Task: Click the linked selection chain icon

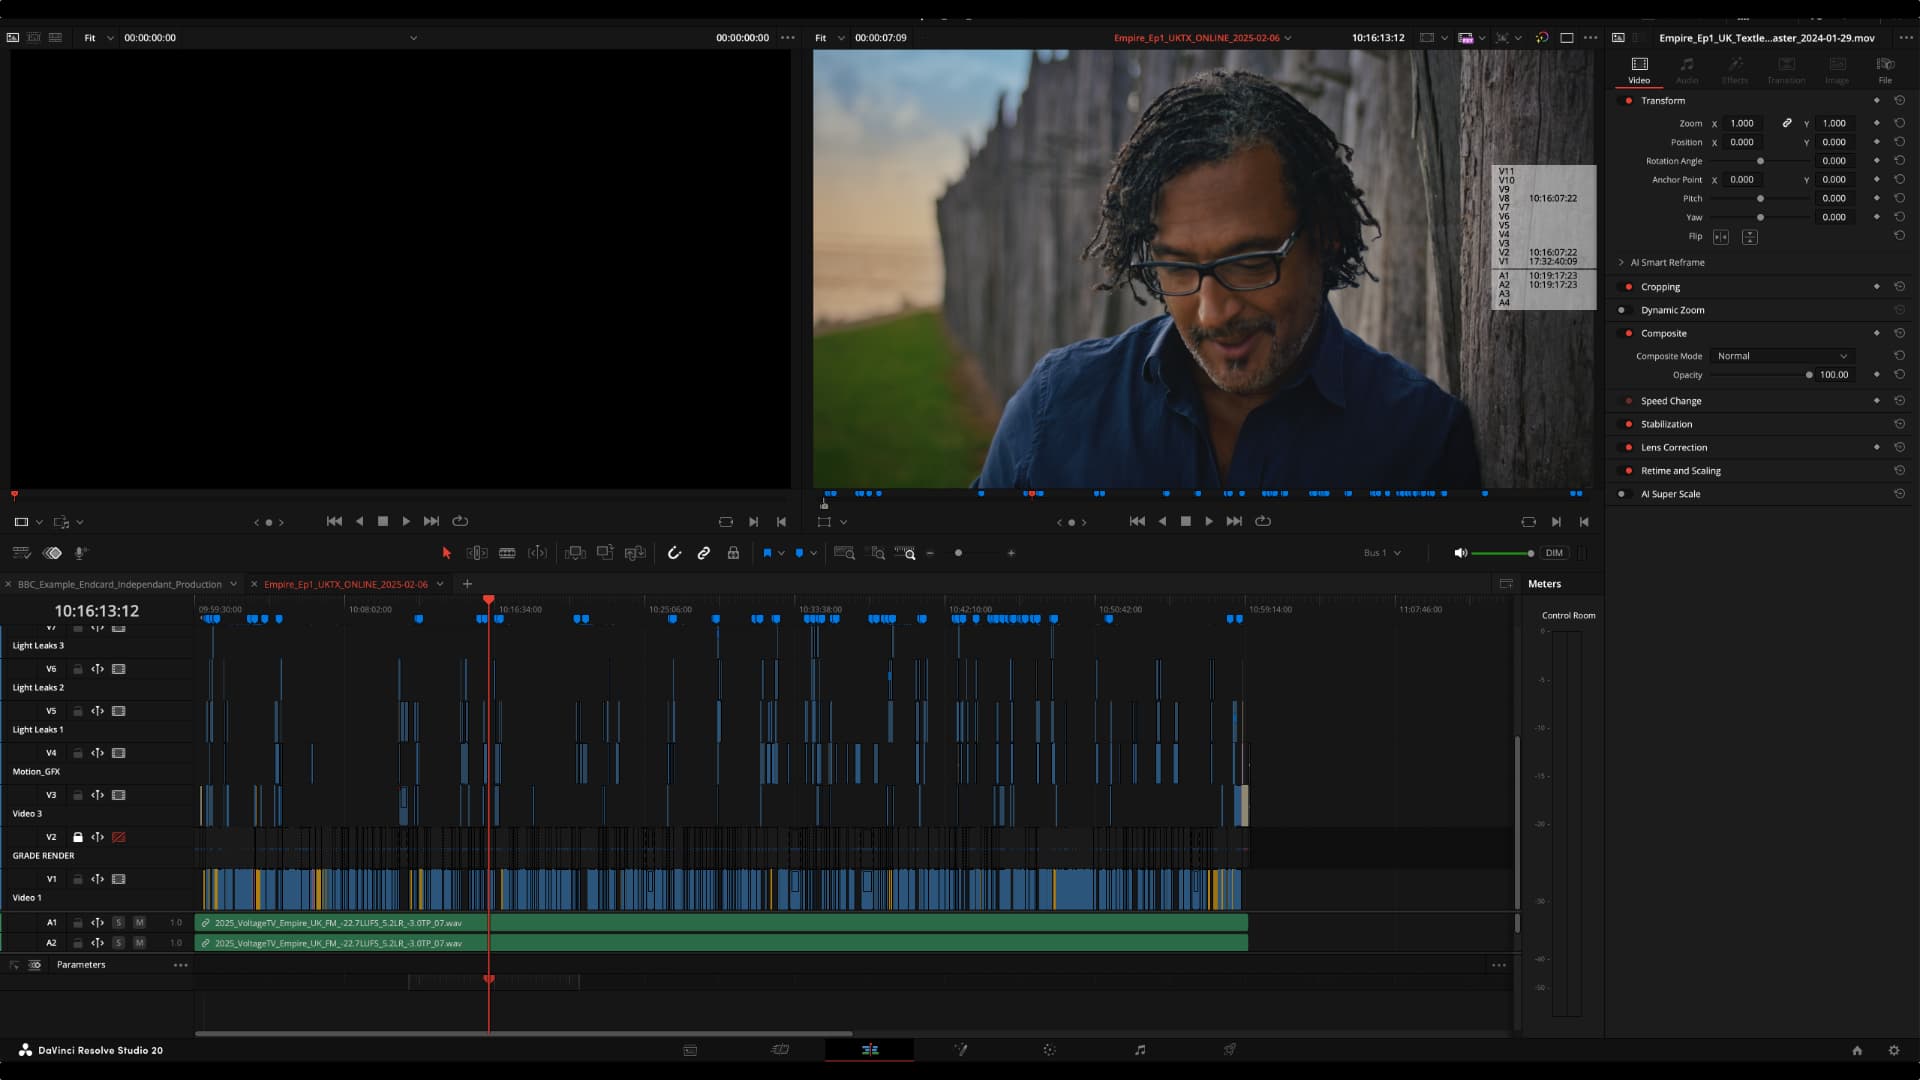Action: [x=704, y=552]
